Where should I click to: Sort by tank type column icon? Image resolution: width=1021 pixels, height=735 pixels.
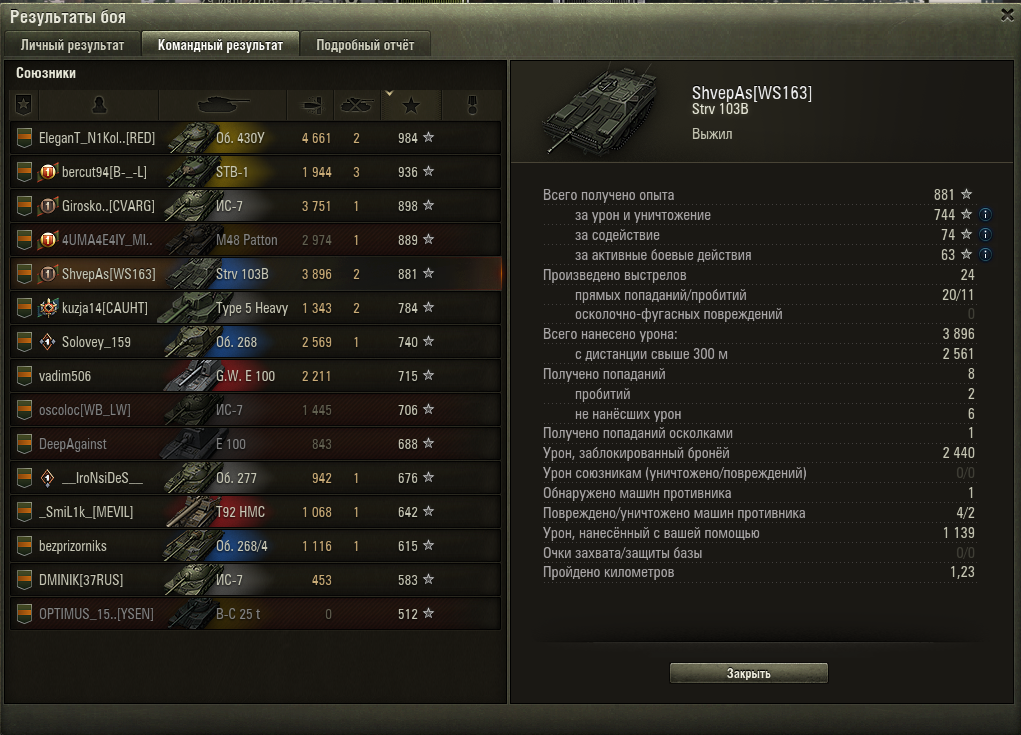(223, 105)
